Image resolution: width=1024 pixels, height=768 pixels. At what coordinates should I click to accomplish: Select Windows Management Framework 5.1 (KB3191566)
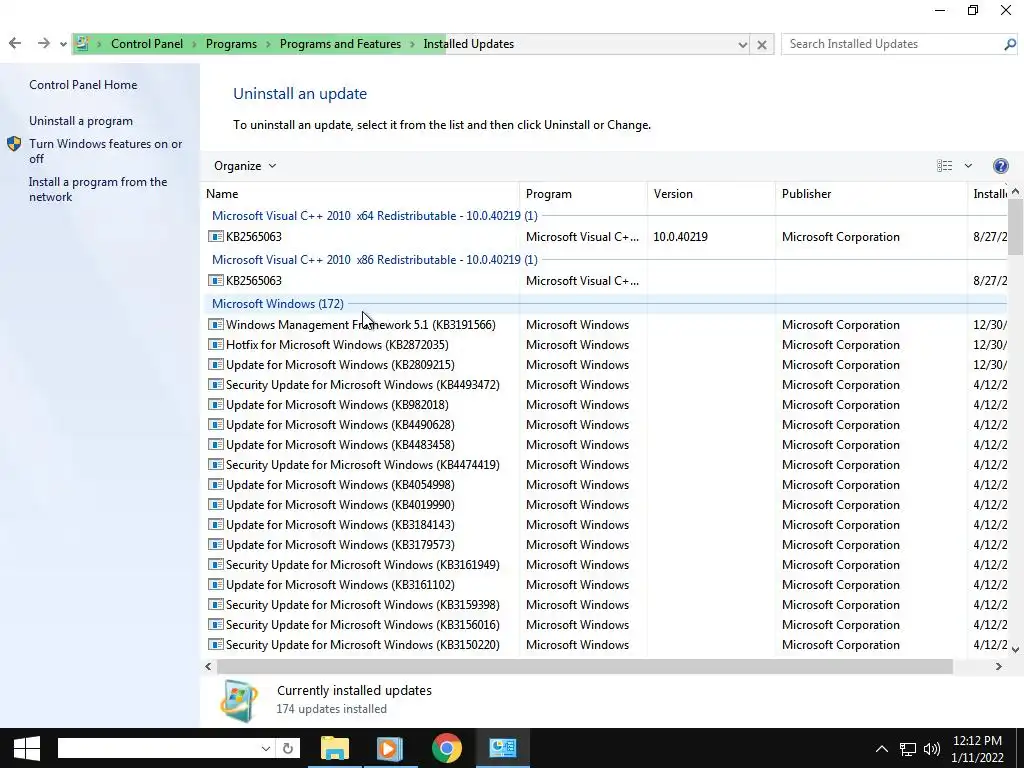click(606, 325)
